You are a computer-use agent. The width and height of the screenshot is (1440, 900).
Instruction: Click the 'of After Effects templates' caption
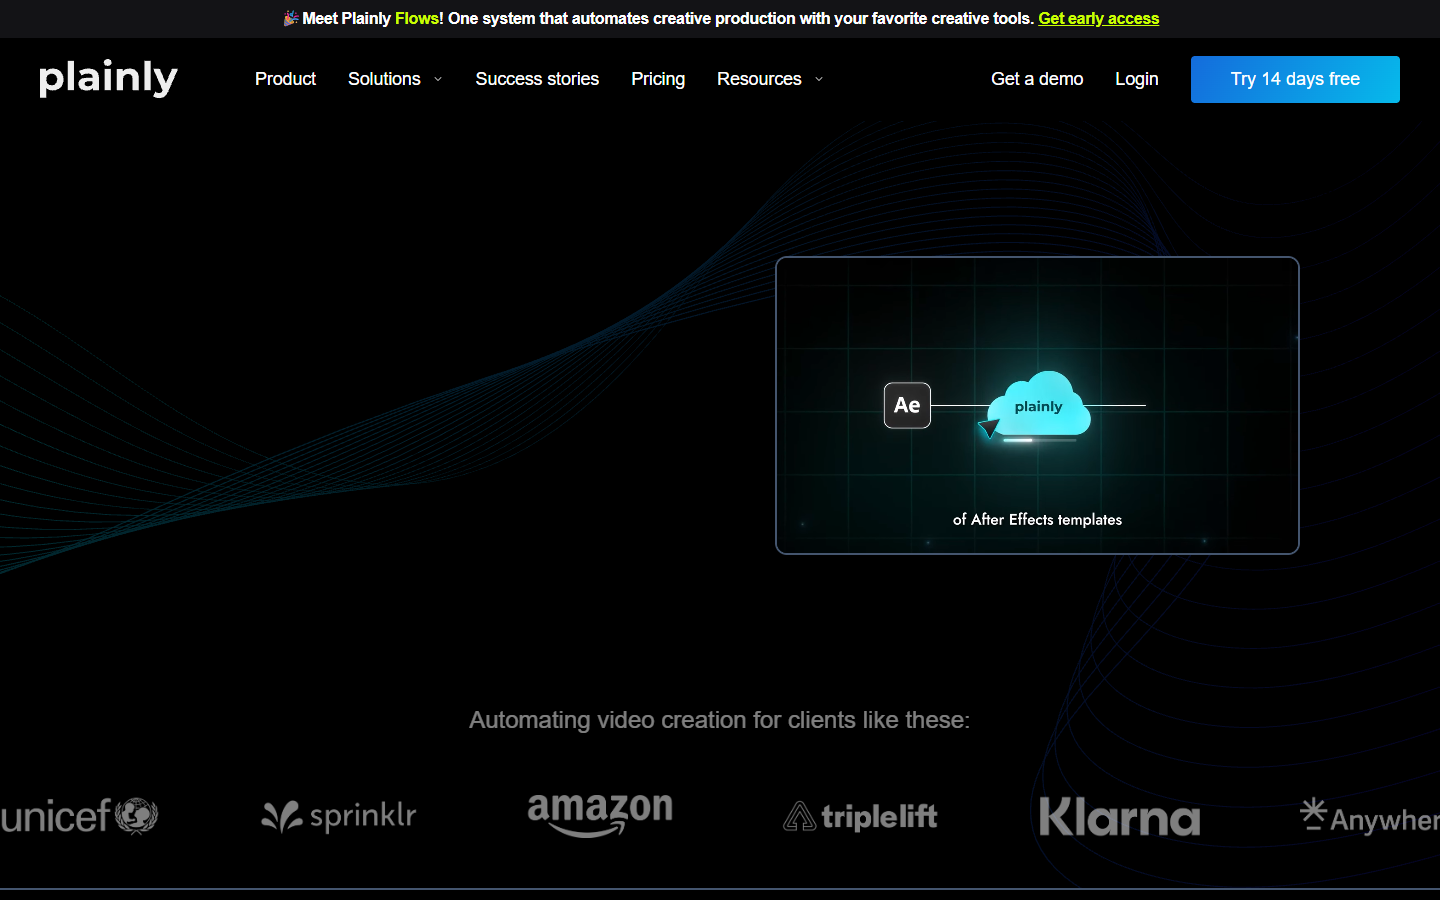click(1037, 520)
